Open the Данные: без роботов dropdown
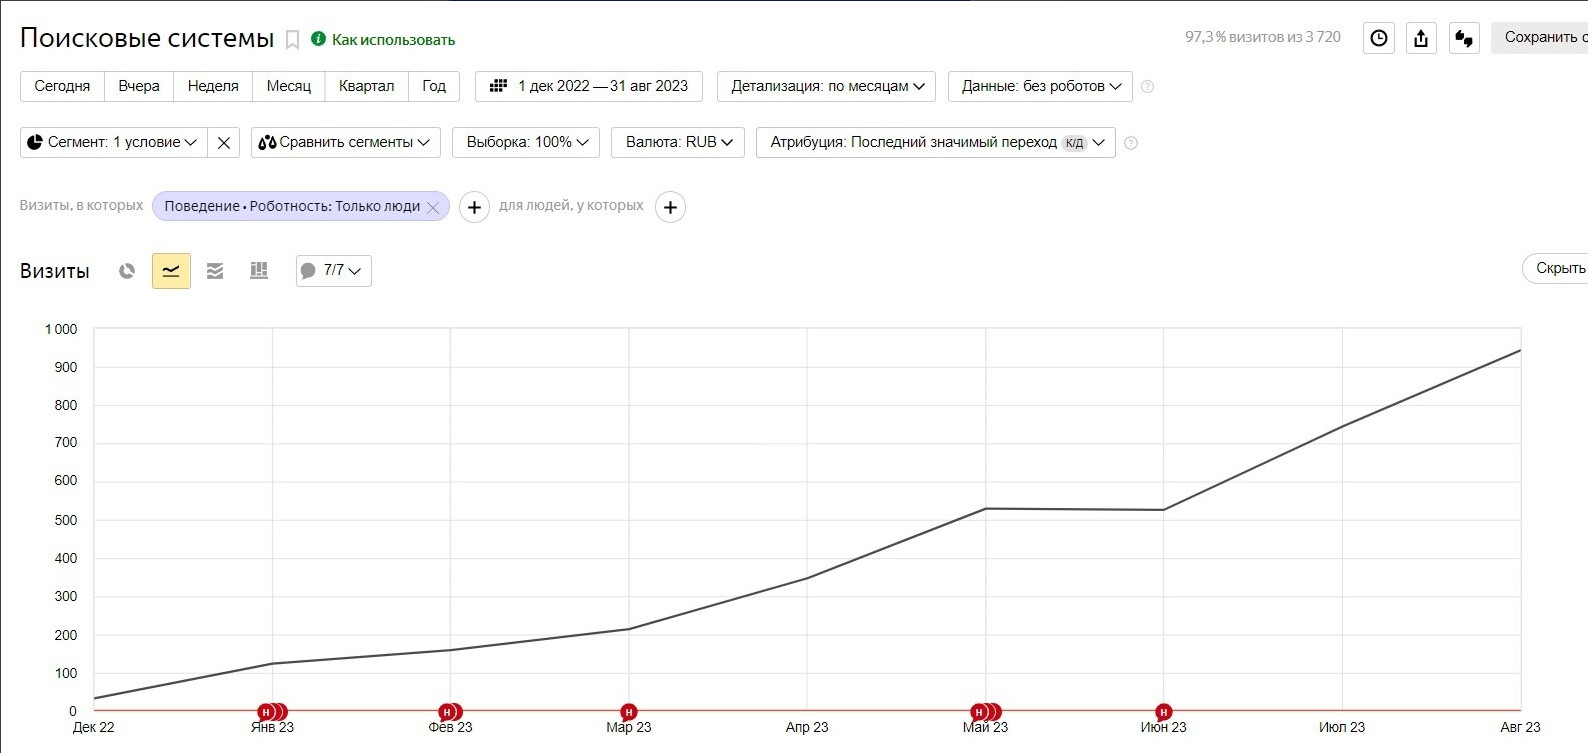Viewport: 1588px width, 753px height. point(1040,86)
